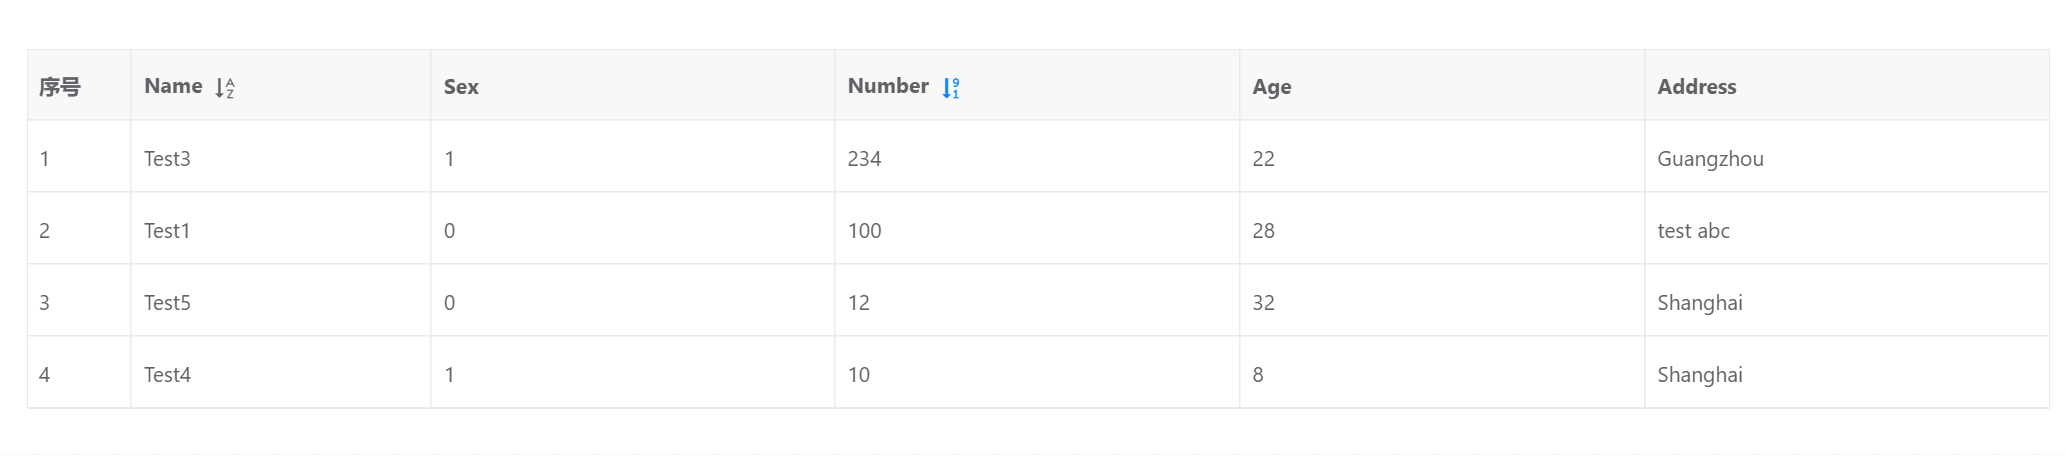
Task: Click the Number column header
Action: click(888, 86)
